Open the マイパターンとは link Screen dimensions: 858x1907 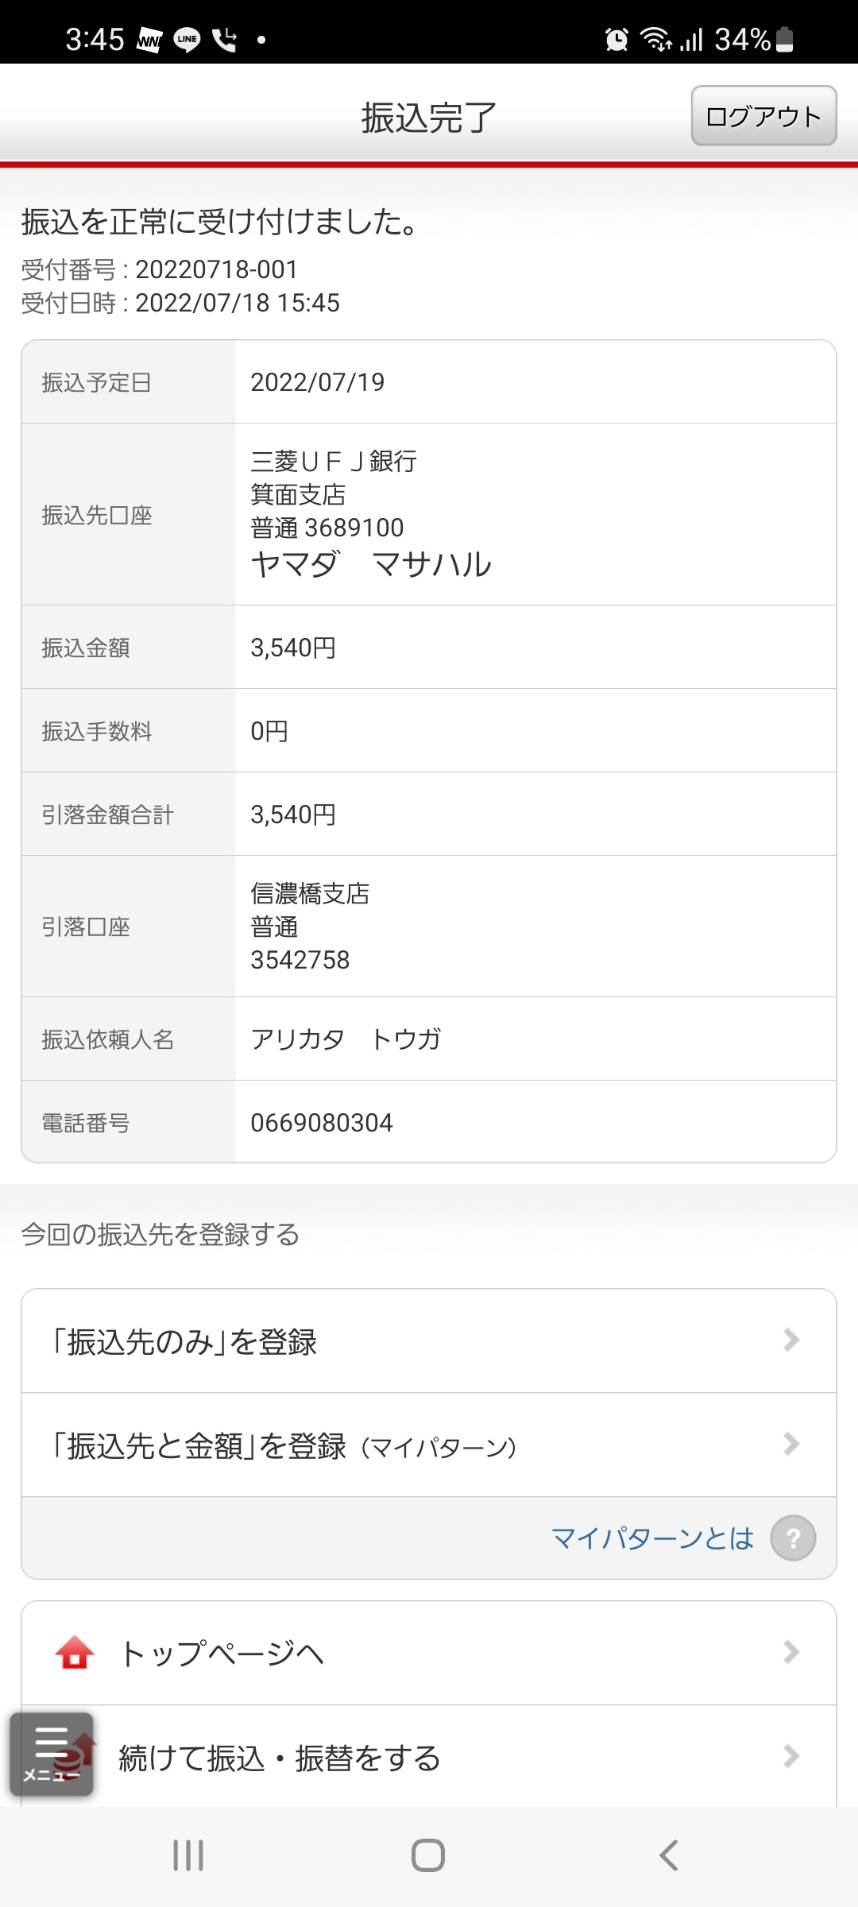[x=652, y=1538]
